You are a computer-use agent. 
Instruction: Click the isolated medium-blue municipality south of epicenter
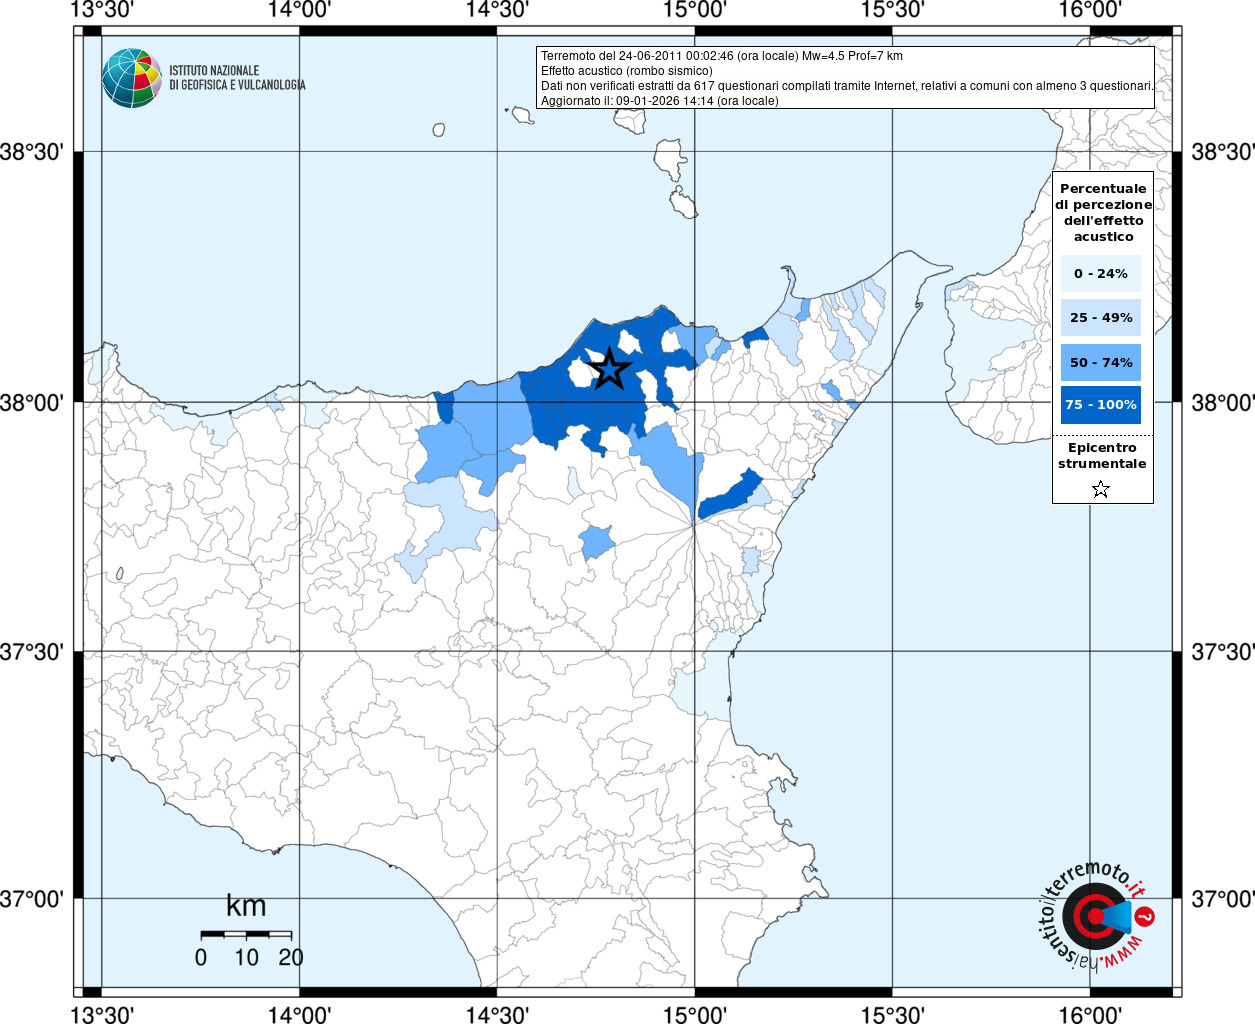pos(596,541)
